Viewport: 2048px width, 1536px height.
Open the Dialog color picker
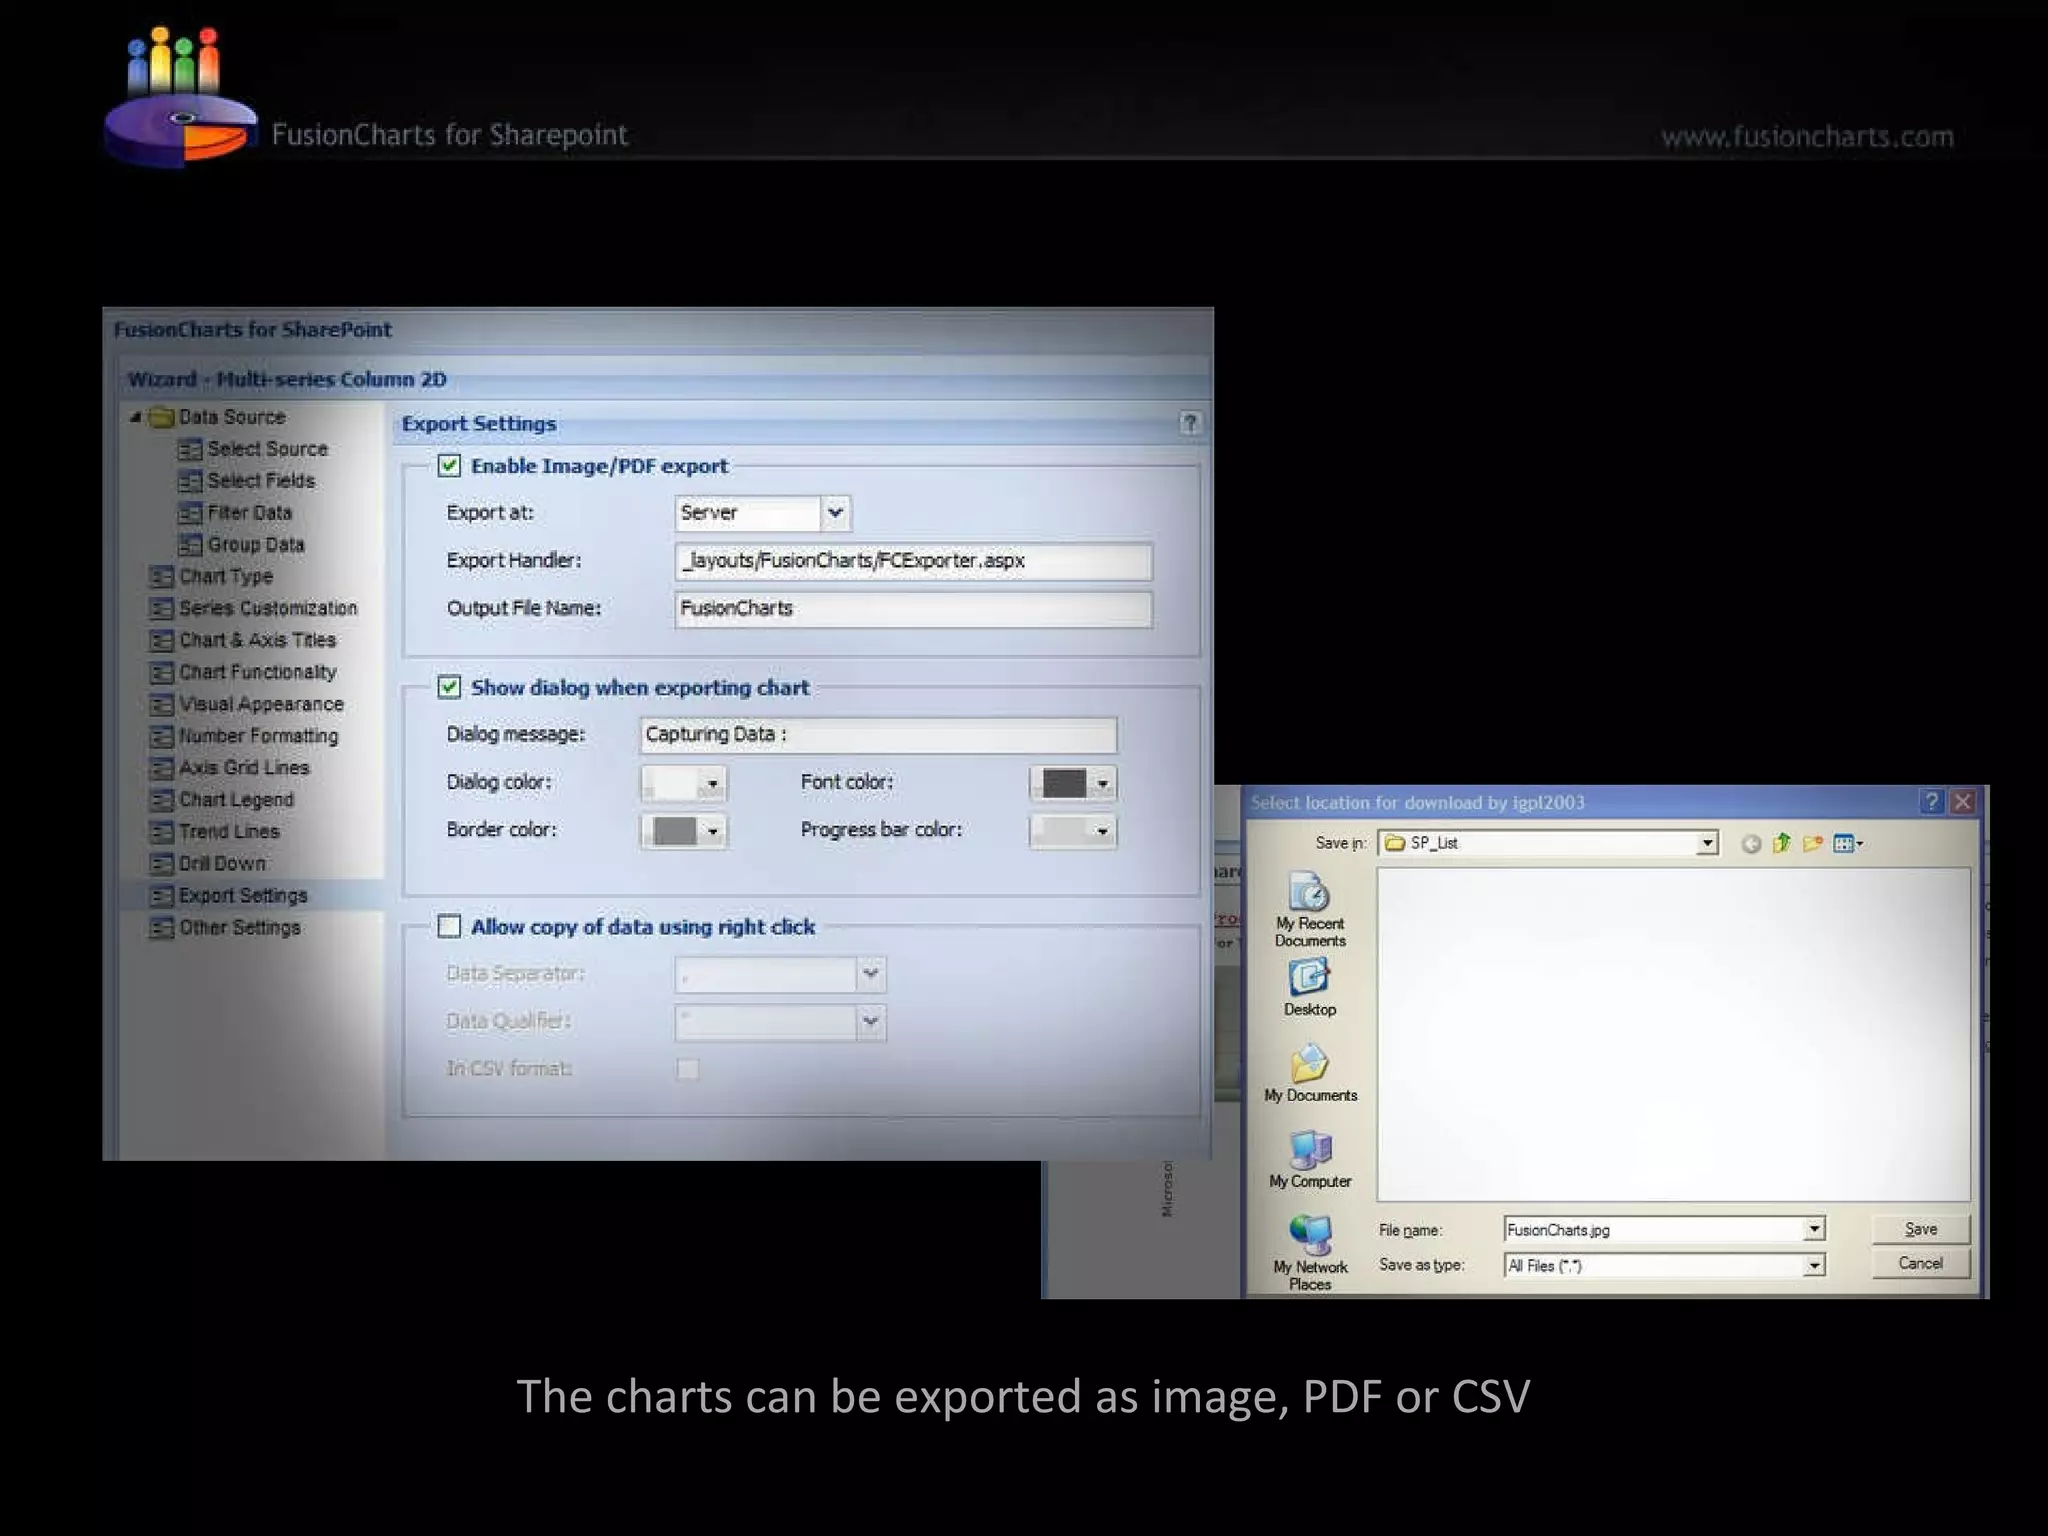(x=684, y=783)
